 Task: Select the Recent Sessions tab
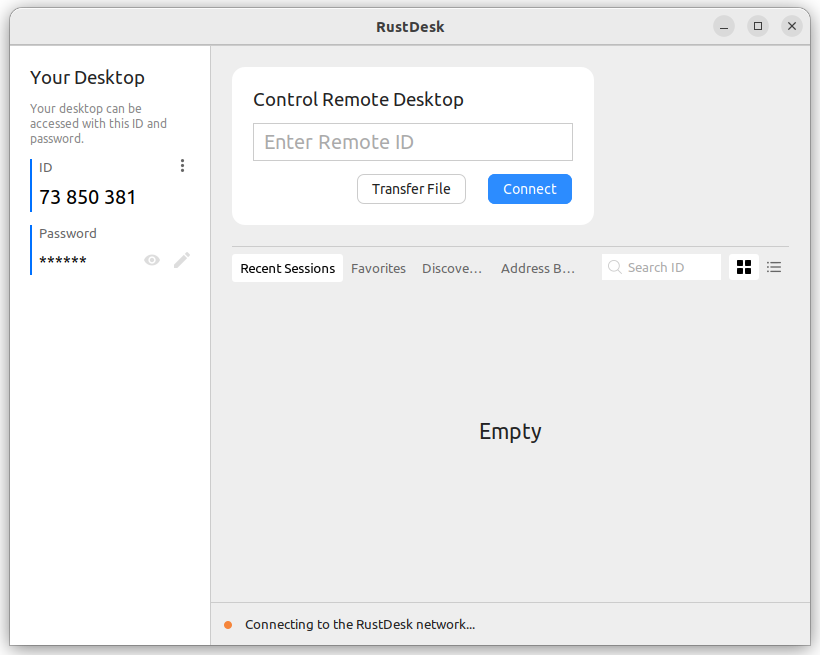(288, 268)
